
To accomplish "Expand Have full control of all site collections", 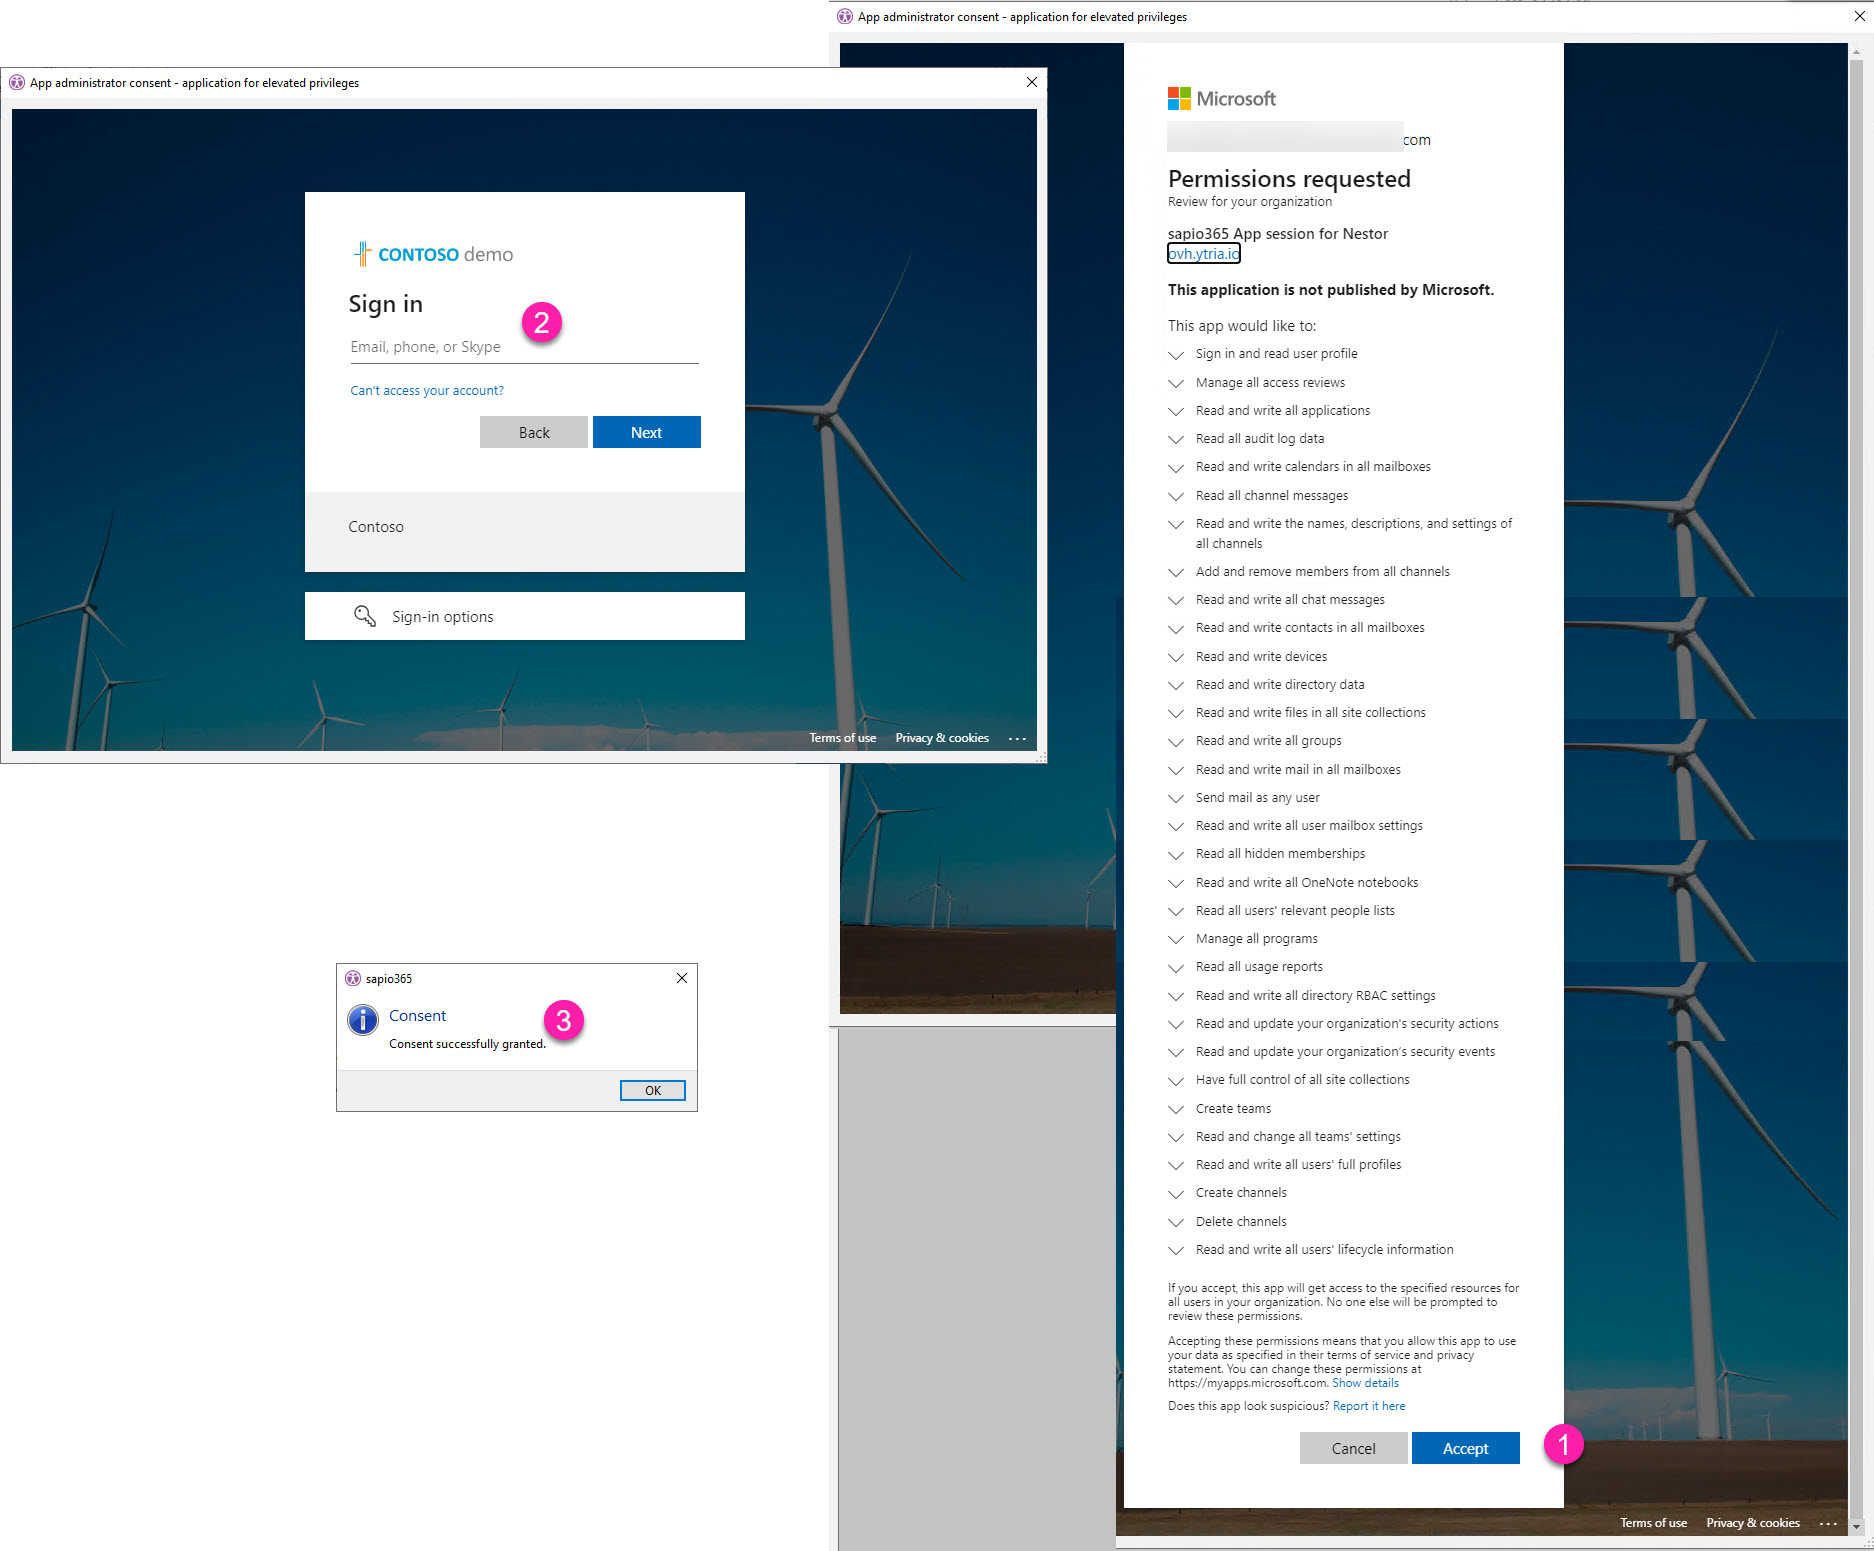I will pos(1176,1080).
